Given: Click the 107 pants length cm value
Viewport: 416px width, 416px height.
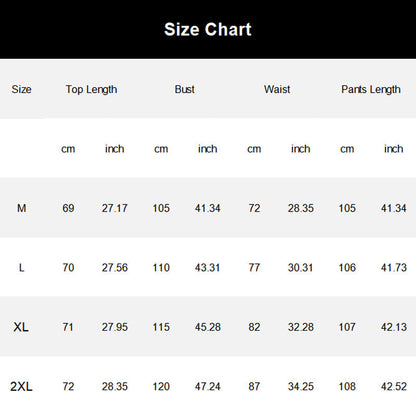Looking at the screenshot, I should click(x=347, y=327).
